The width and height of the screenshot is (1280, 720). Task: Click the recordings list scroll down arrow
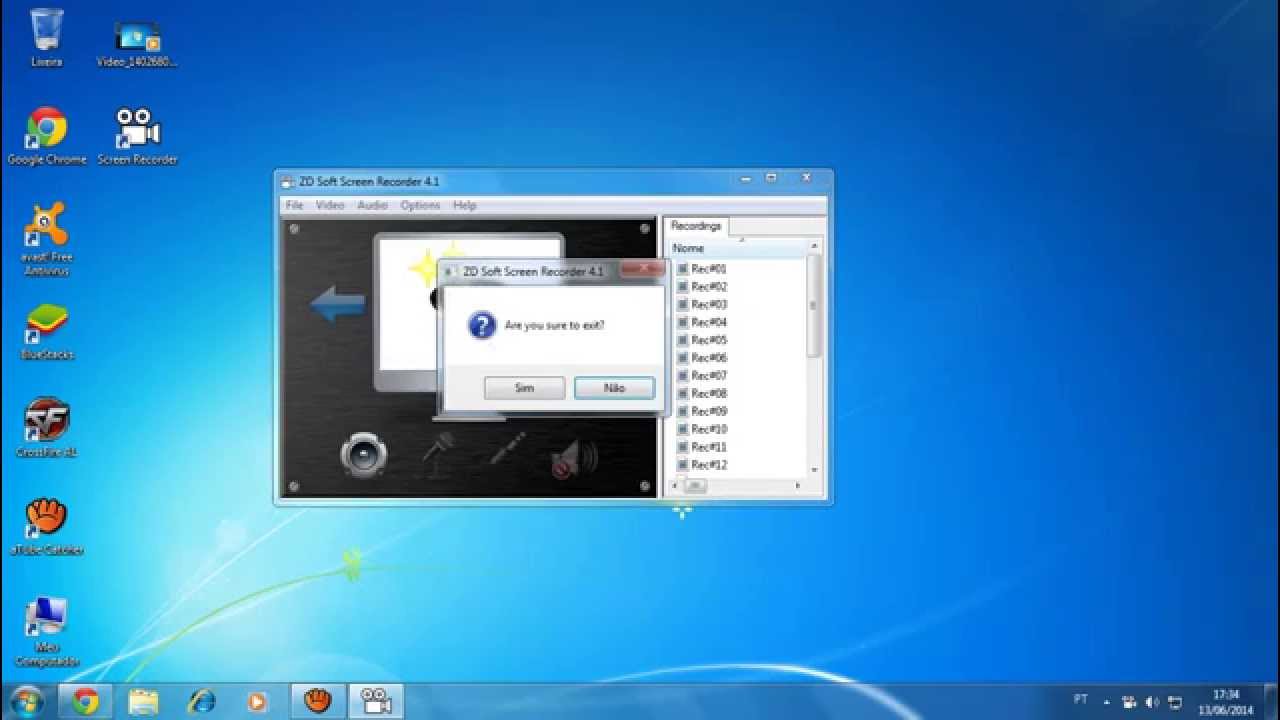tap(814, 469)
